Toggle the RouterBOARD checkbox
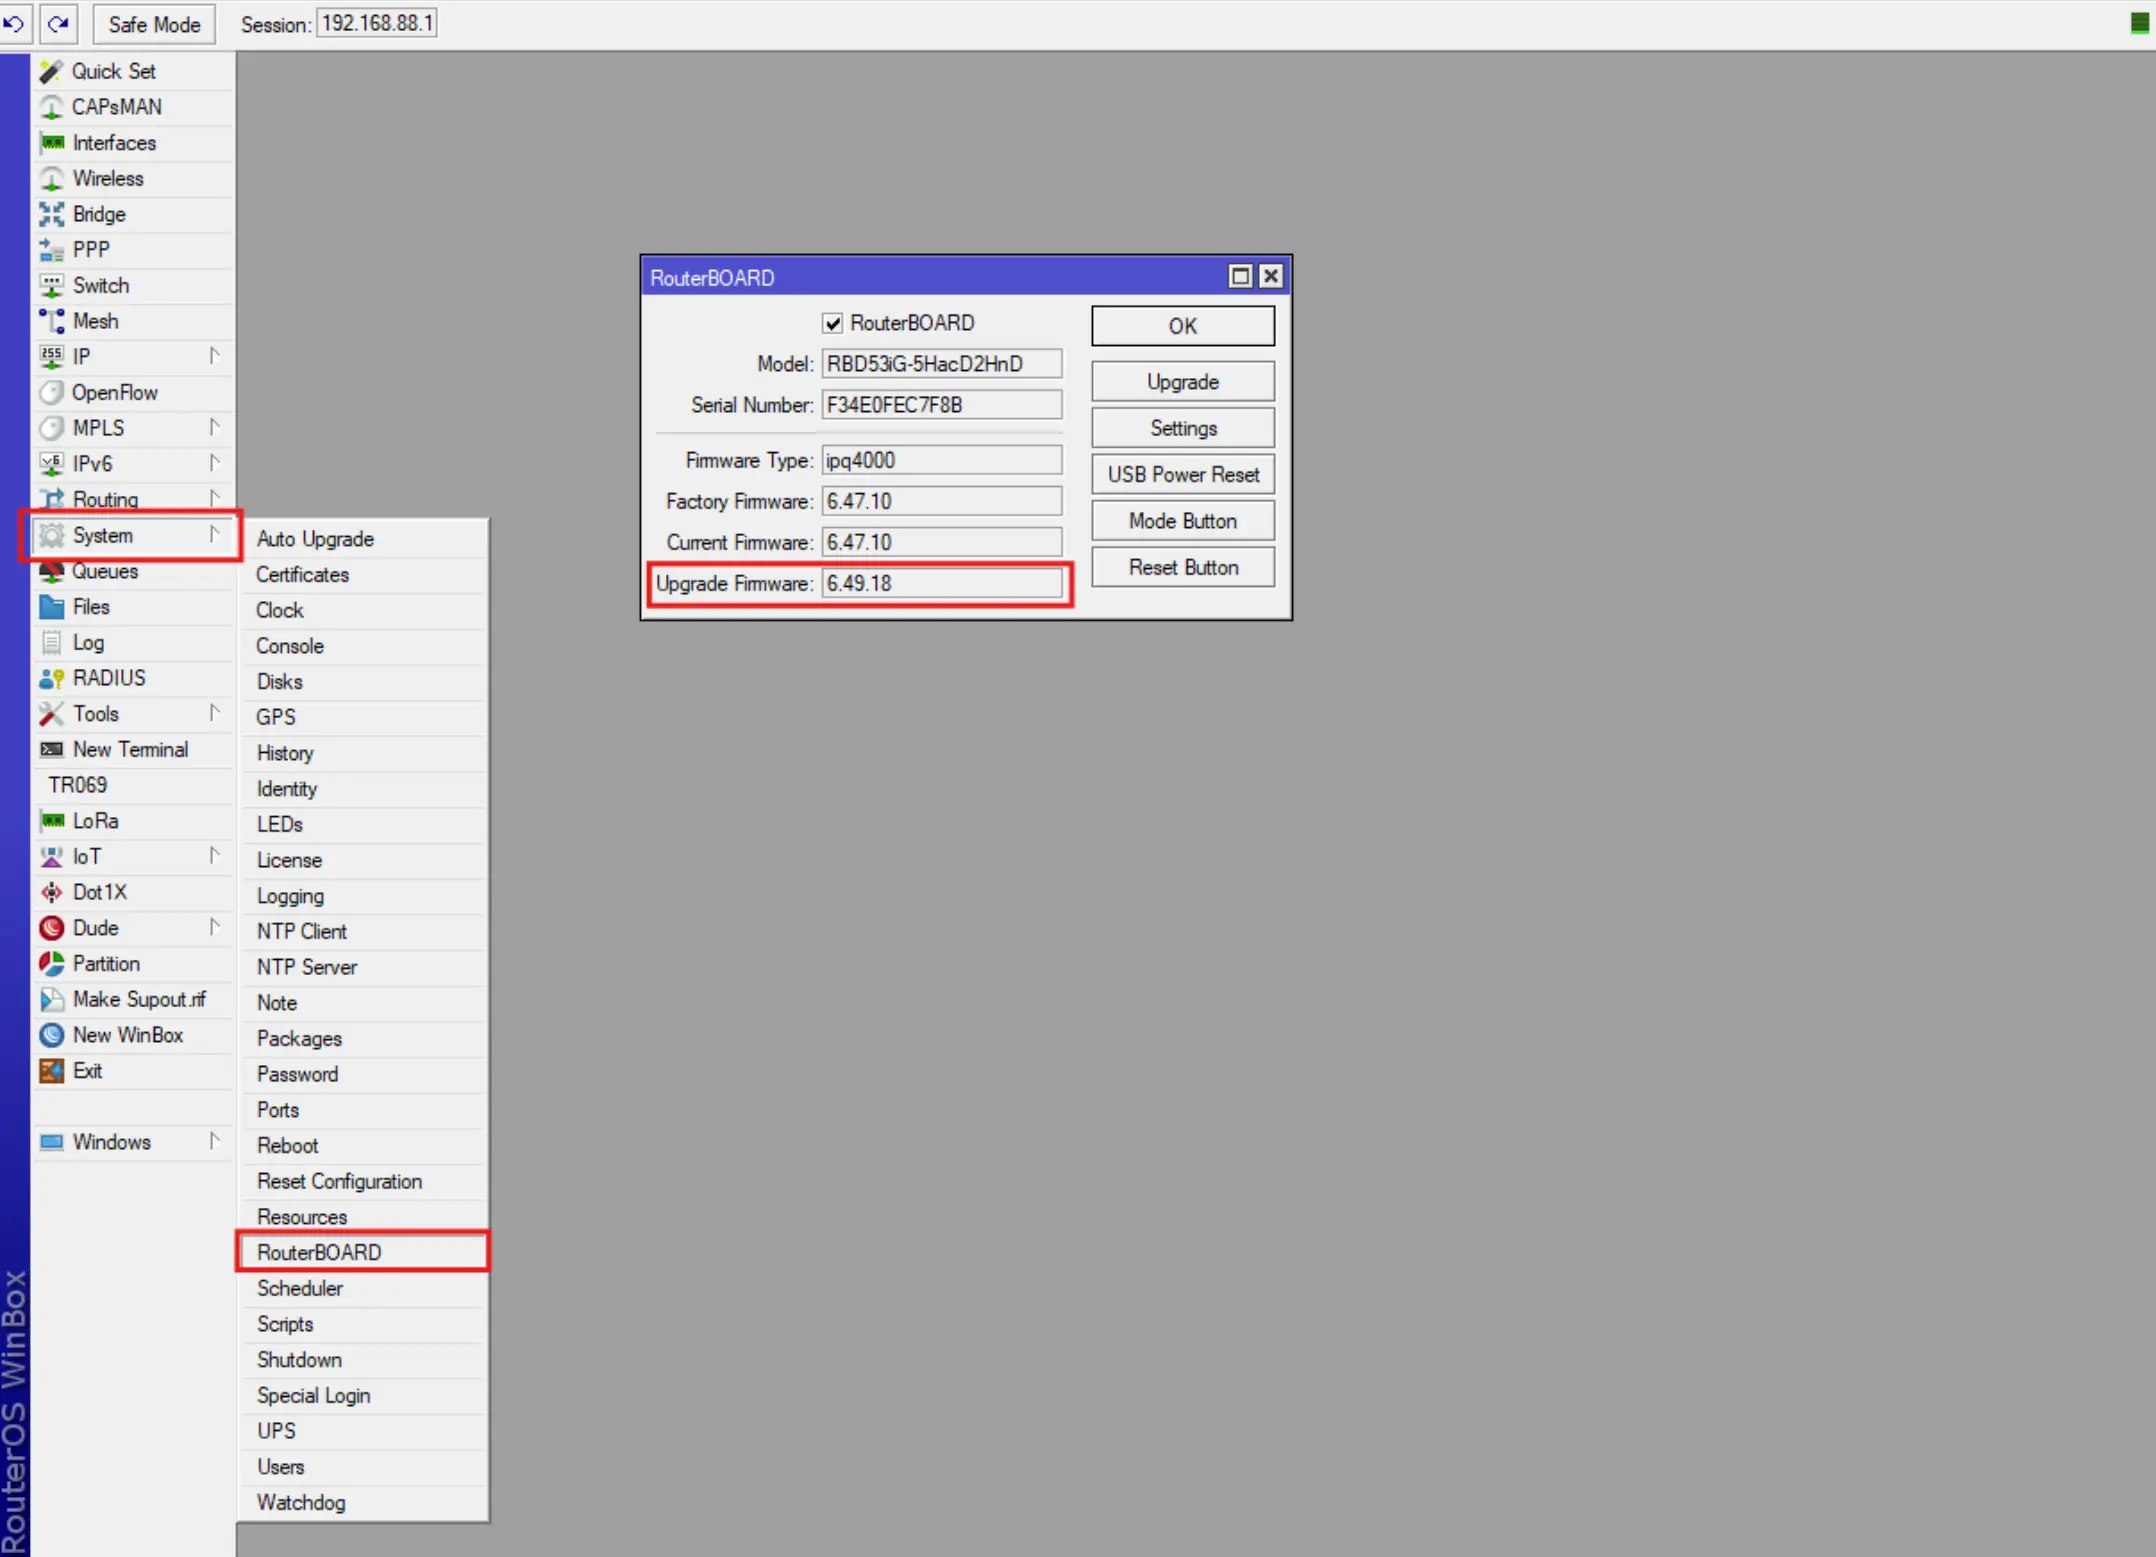Viewport: 2156px width, 1557px height. 833,323
